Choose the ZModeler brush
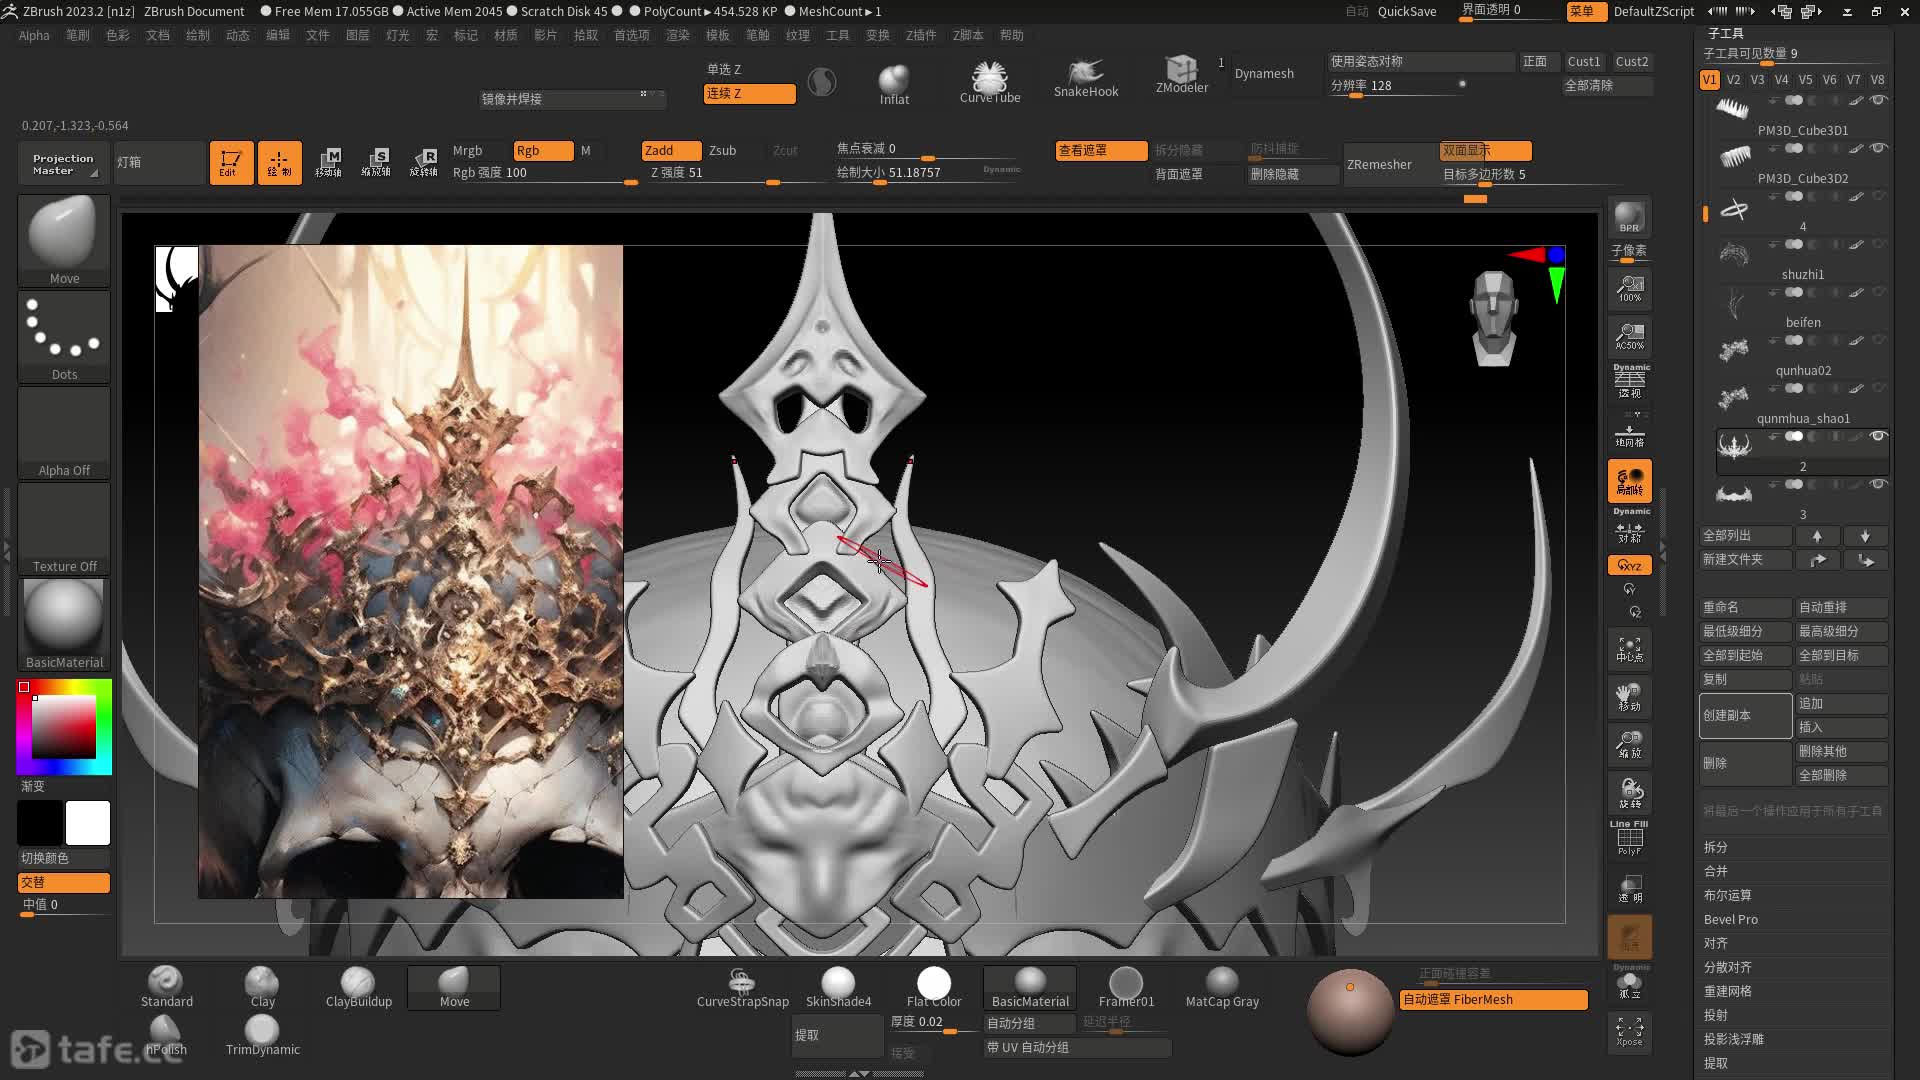Screen dimensions: 1920x1080 tap(1182, 75)
